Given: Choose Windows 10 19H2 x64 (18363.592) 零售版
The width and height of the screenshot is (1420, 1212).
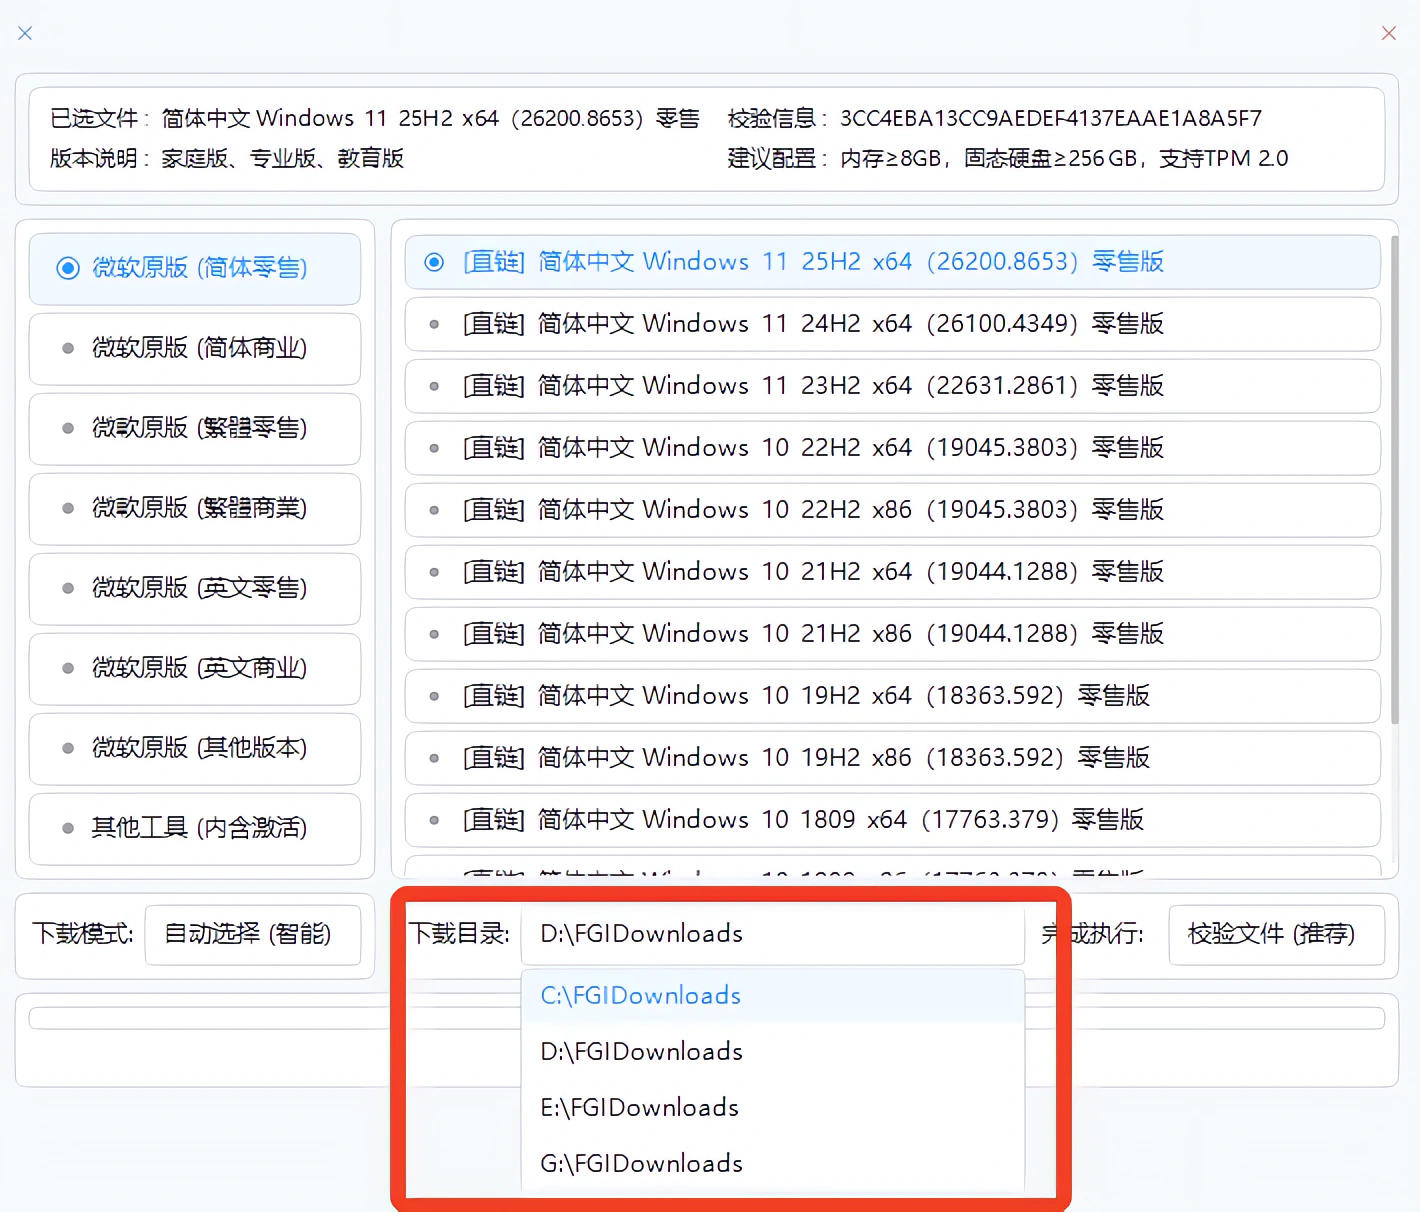Looking at the screenshot, I should point(892,696).
